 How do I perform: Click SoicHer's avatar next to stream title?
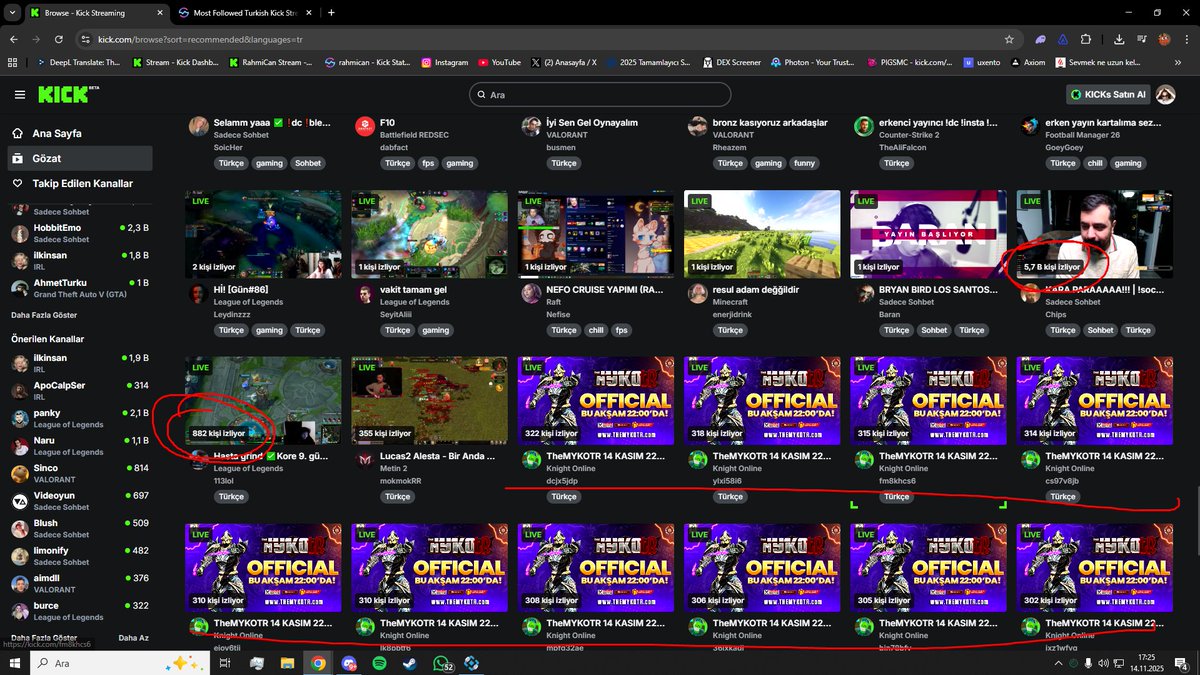[x=198, y=126]
